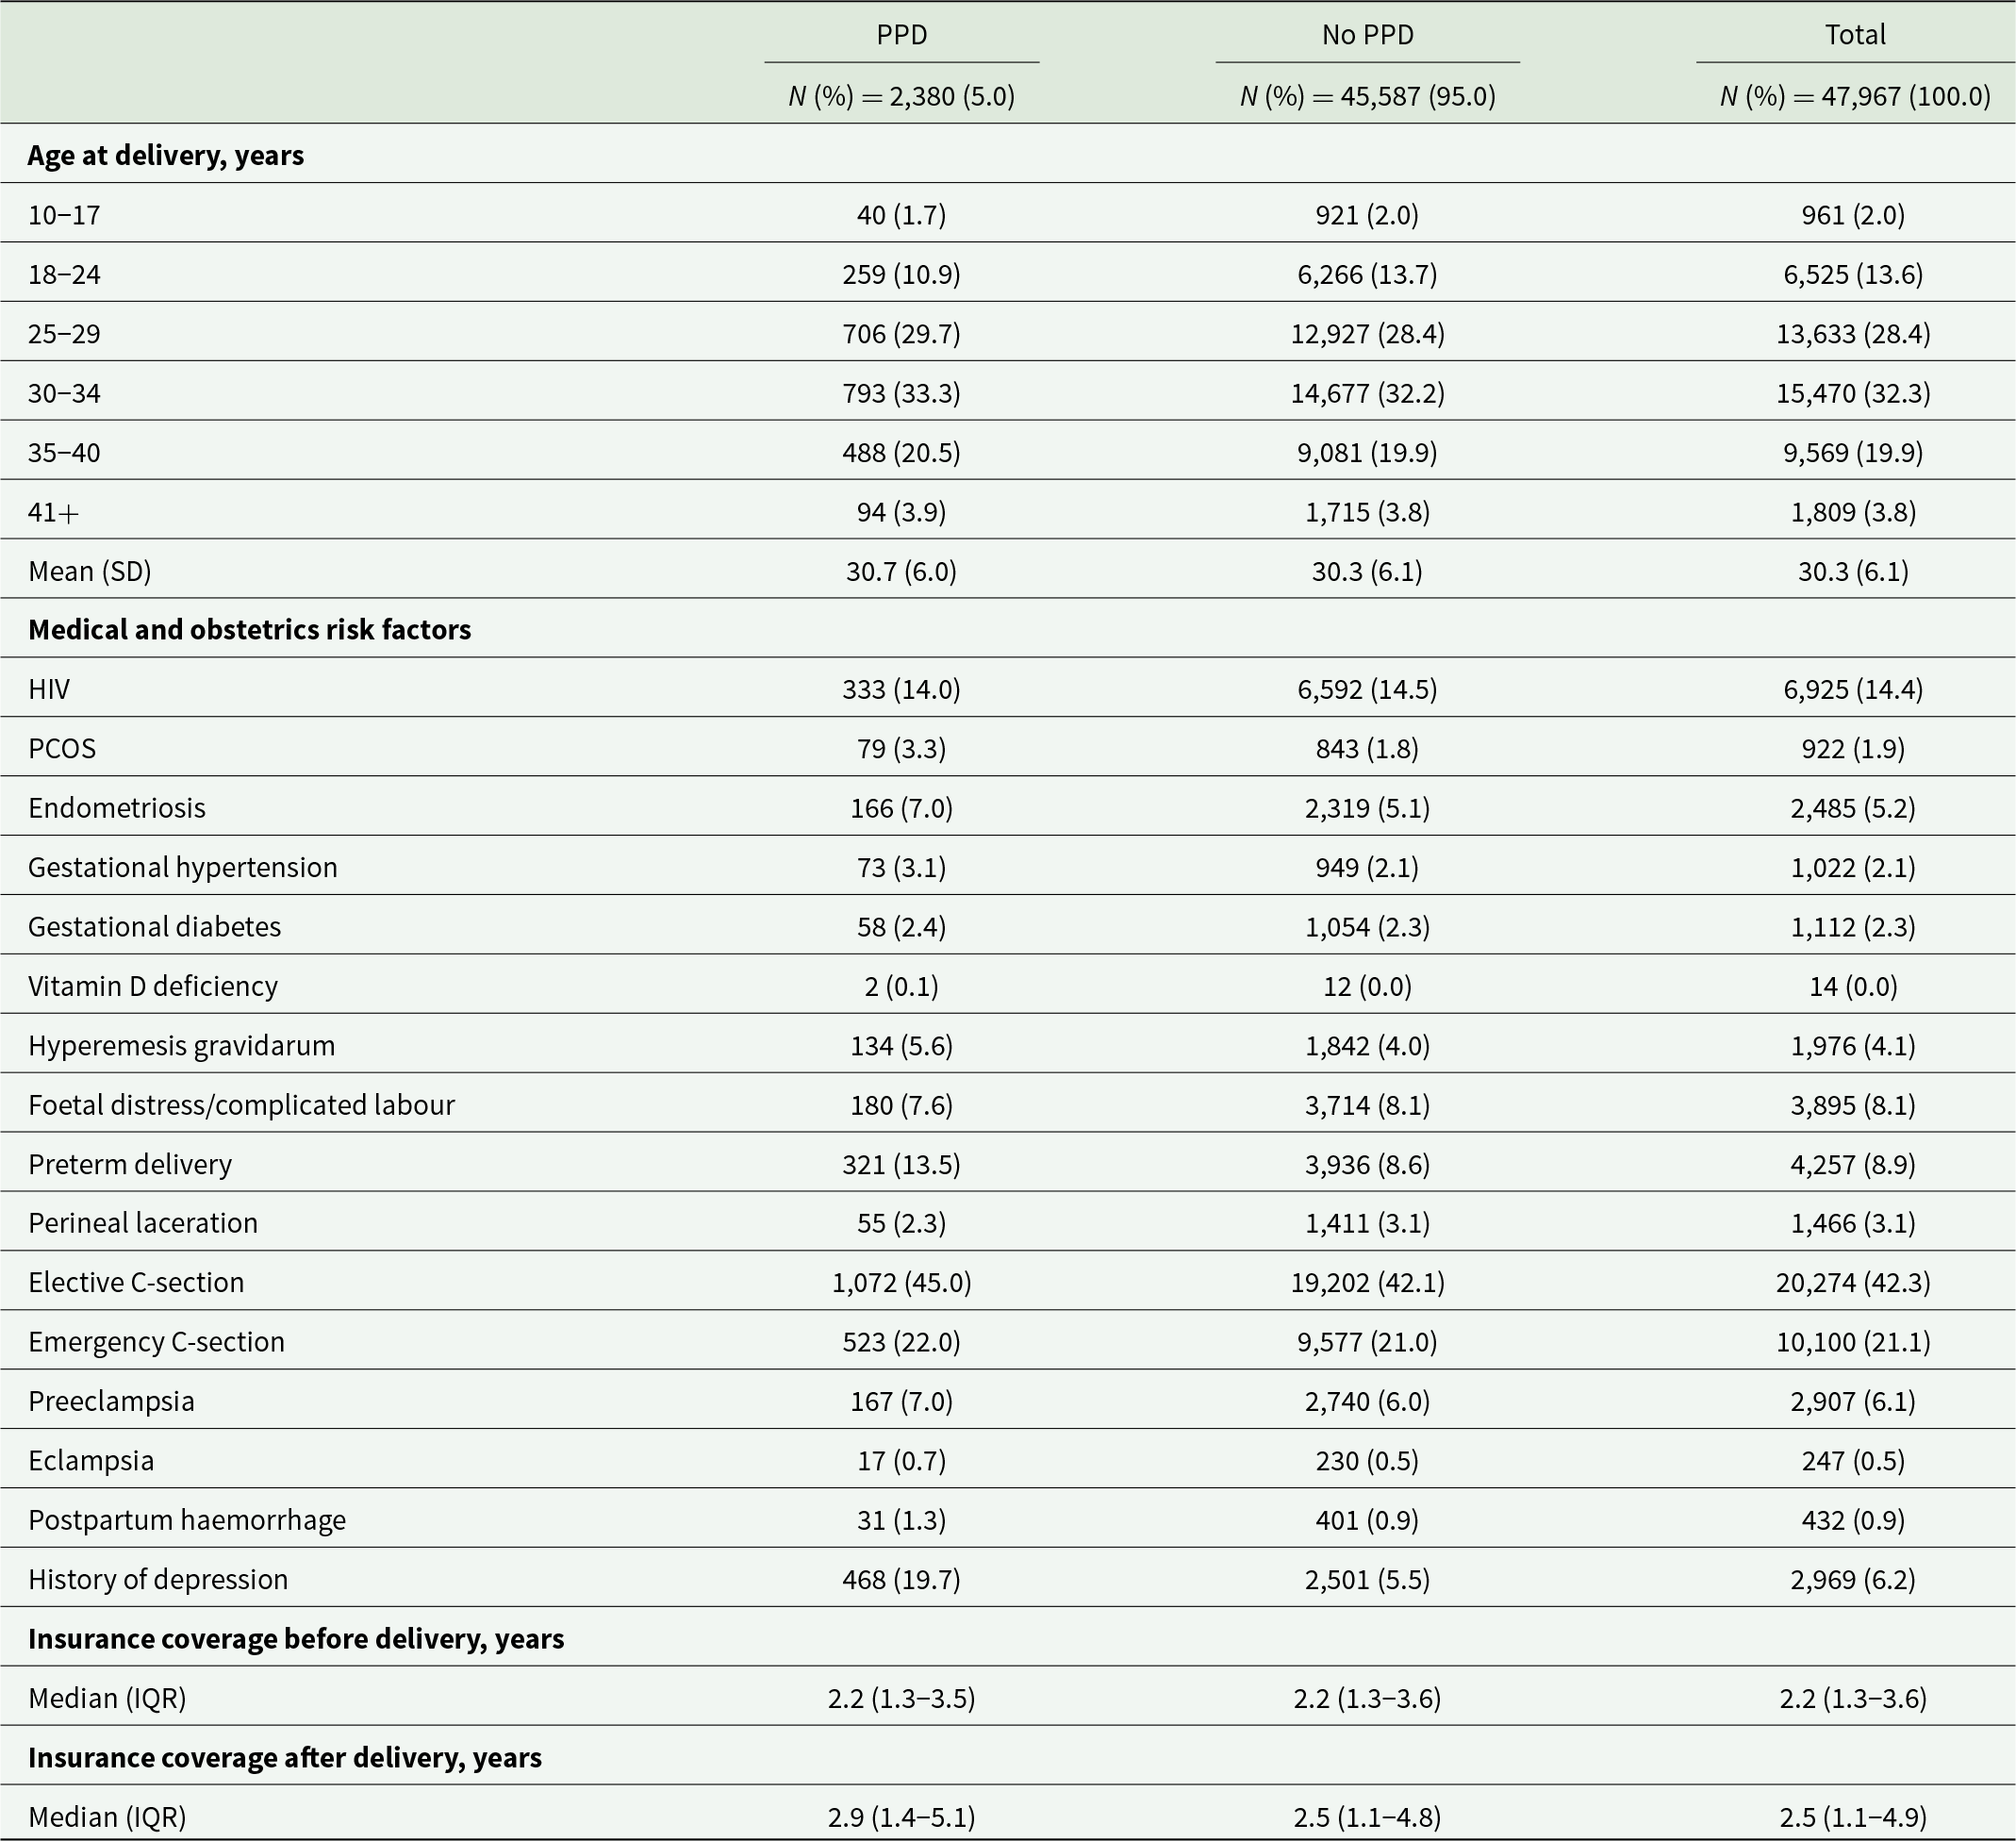Click the PCOS row label
The width and height of the screenshot is (2016, 1841).
tap(62, 748)
